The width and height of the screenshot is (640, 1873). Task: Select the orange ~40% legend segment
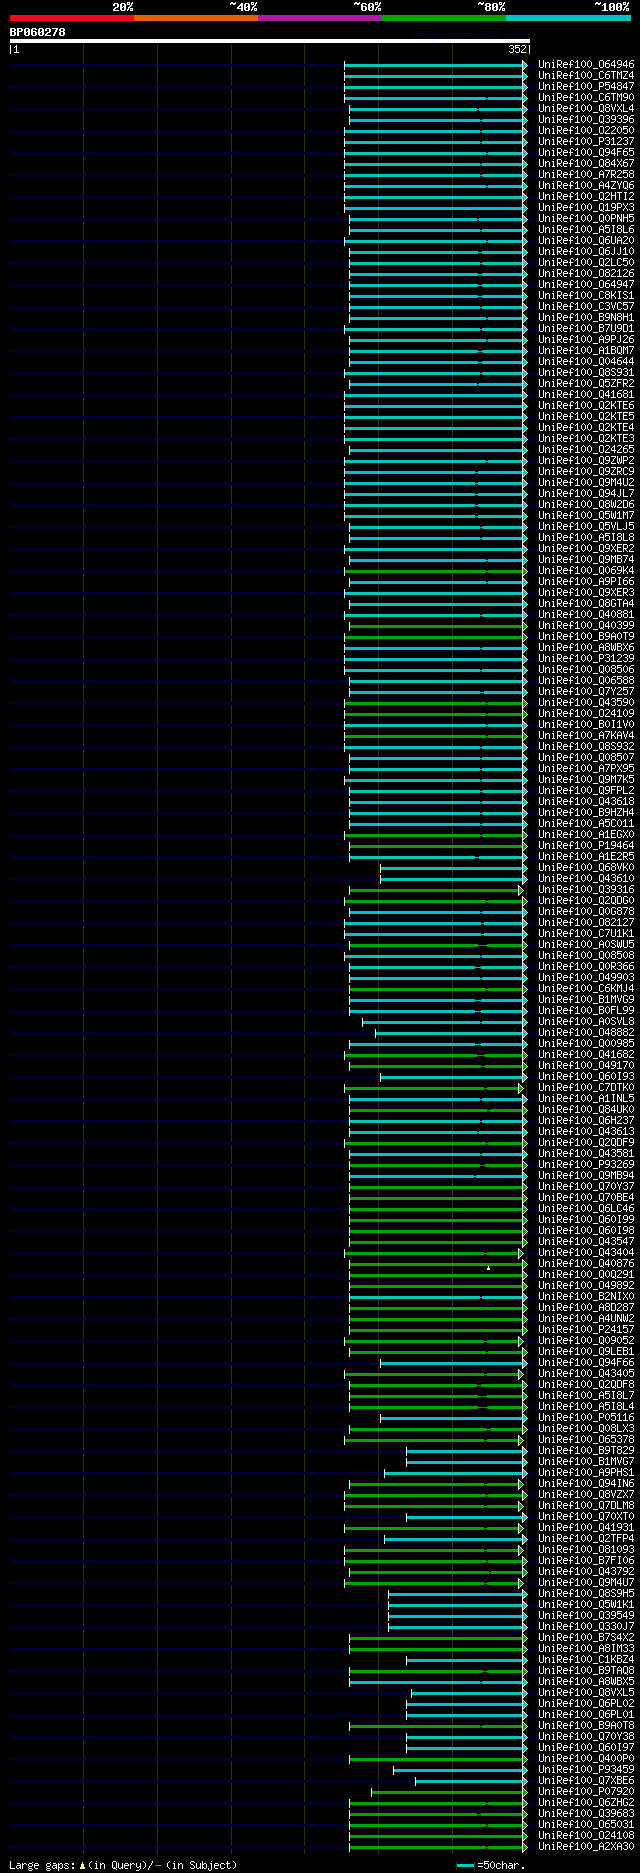(x=195, y=18)
